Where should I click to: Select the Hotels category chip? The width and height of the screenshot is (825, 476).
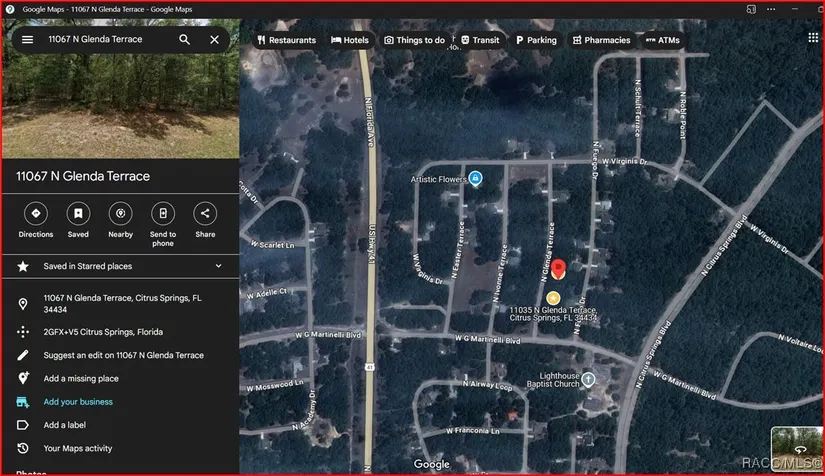pos(349,40)
